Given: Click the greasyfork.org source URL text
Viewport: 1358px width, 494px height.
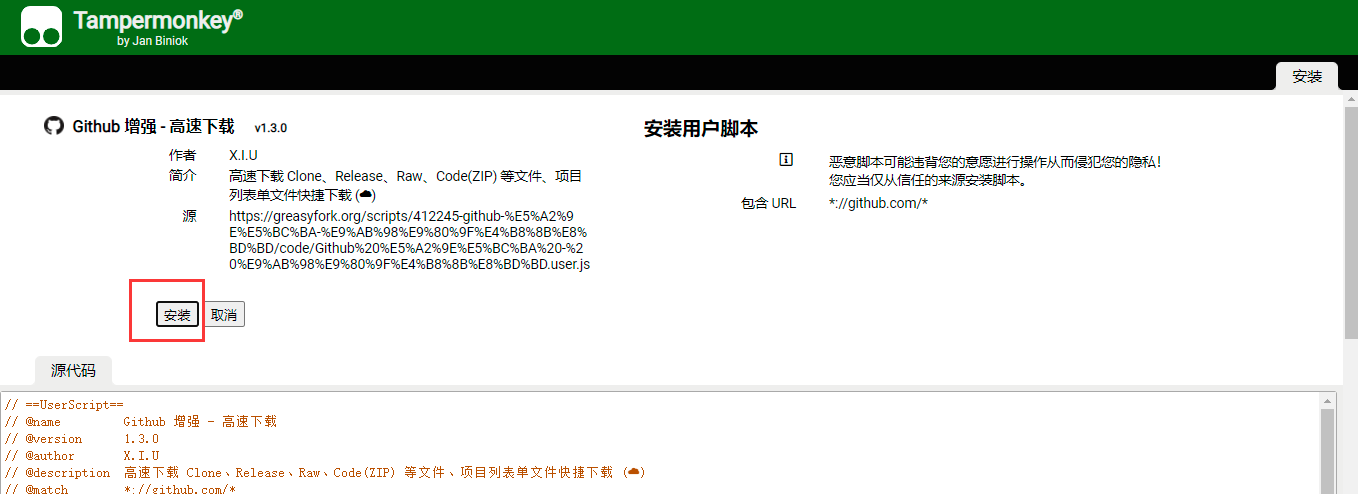Looking at the screenshot, I should click(410, 240).
